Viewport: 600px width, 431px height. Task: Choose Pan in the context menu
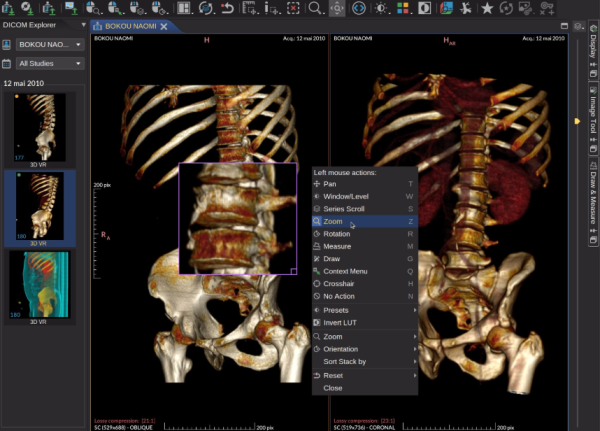pos(365,184)
